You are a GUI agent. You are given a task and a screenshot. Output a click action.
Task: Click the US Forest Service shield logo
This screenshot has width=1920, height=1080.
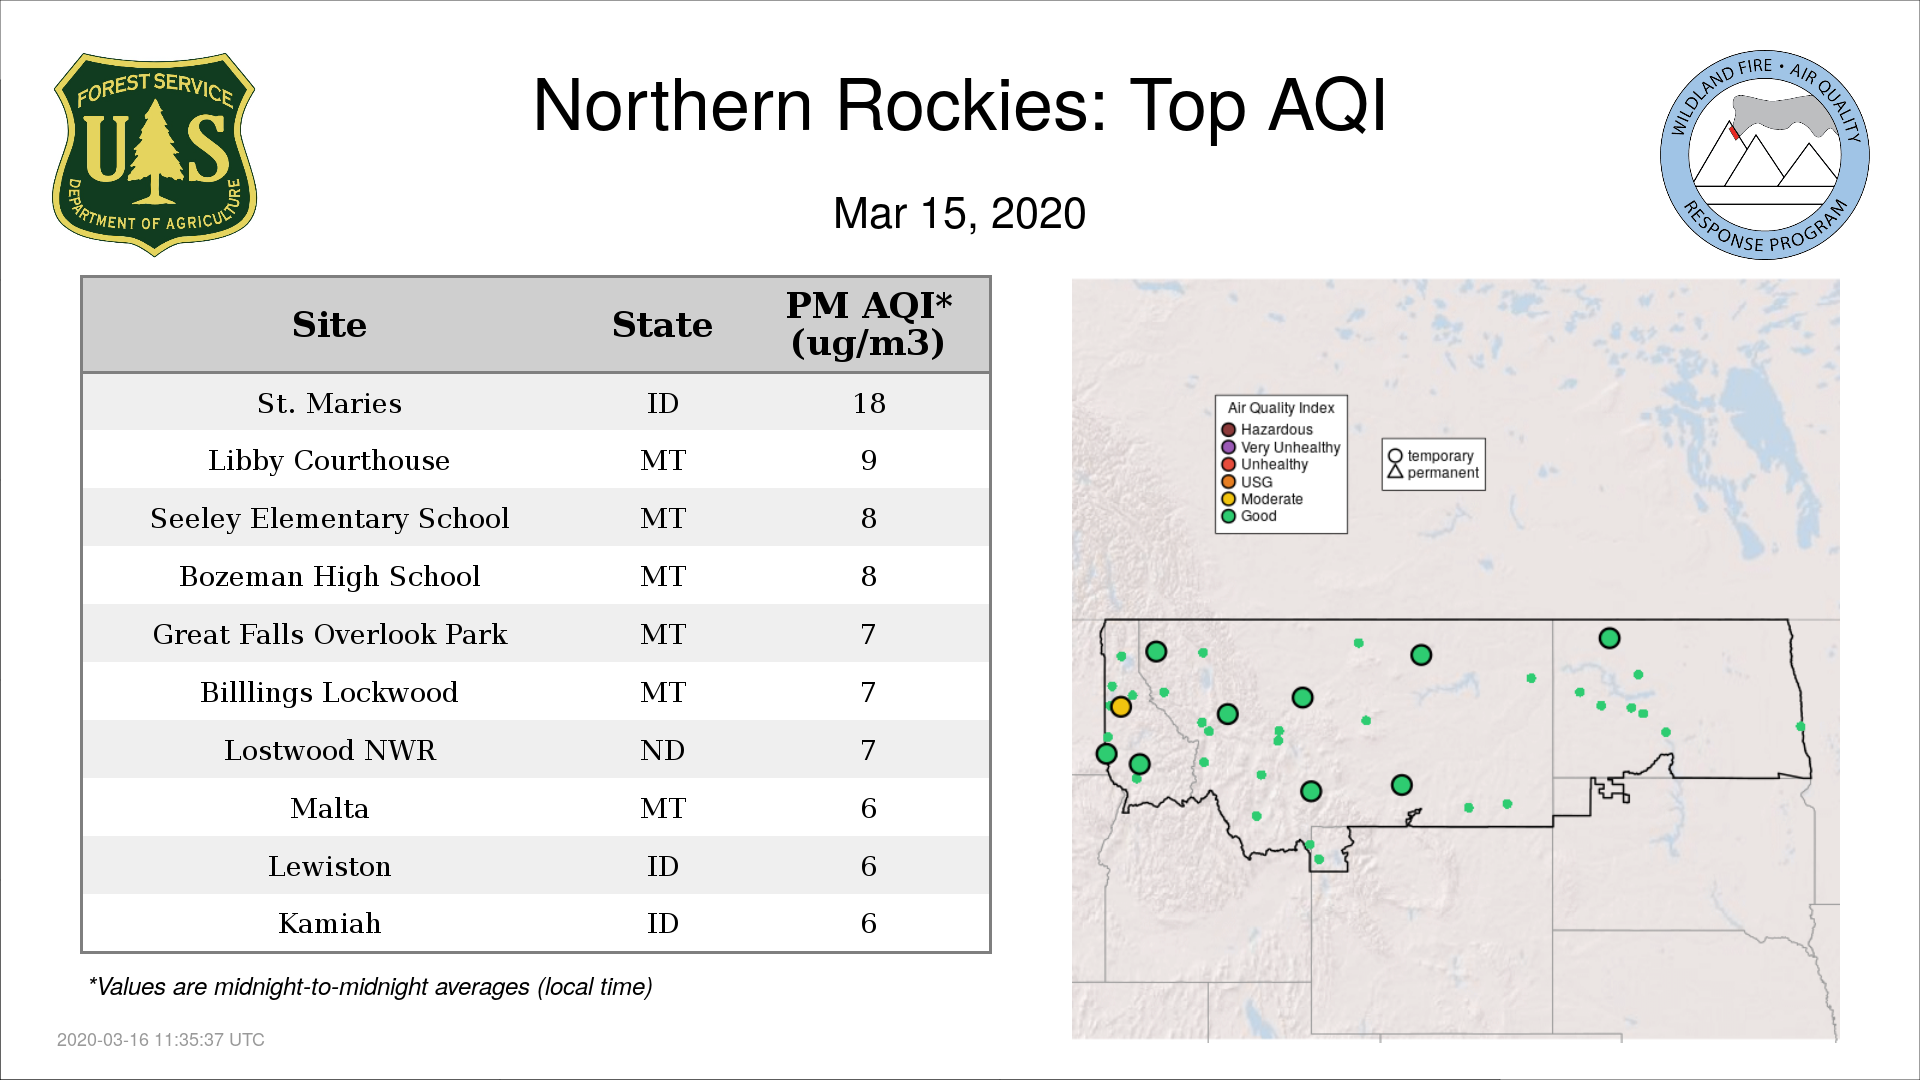click(x=154, y=155)
